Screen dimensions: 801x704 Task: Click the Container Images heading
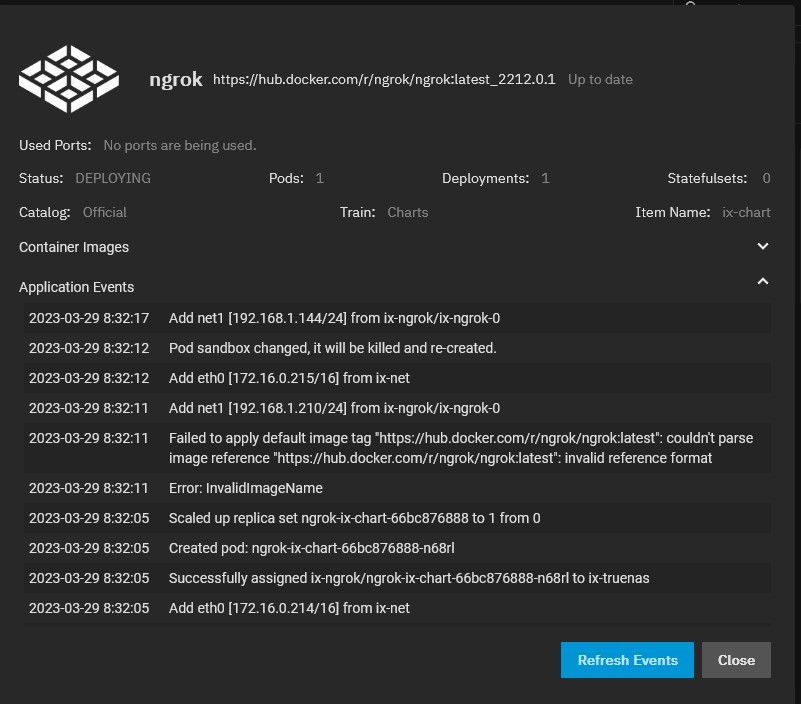tap(74, 247)
